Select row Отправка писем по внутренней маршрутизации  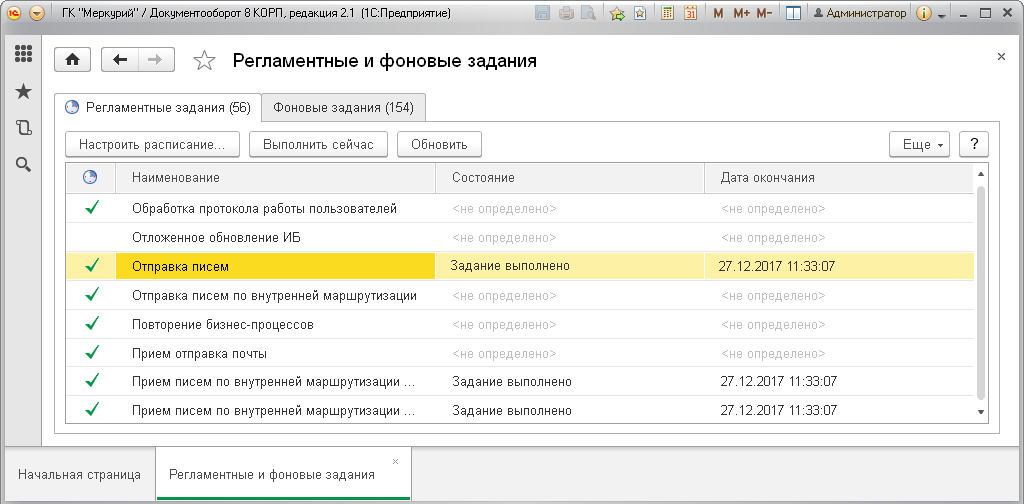point(520,295)
